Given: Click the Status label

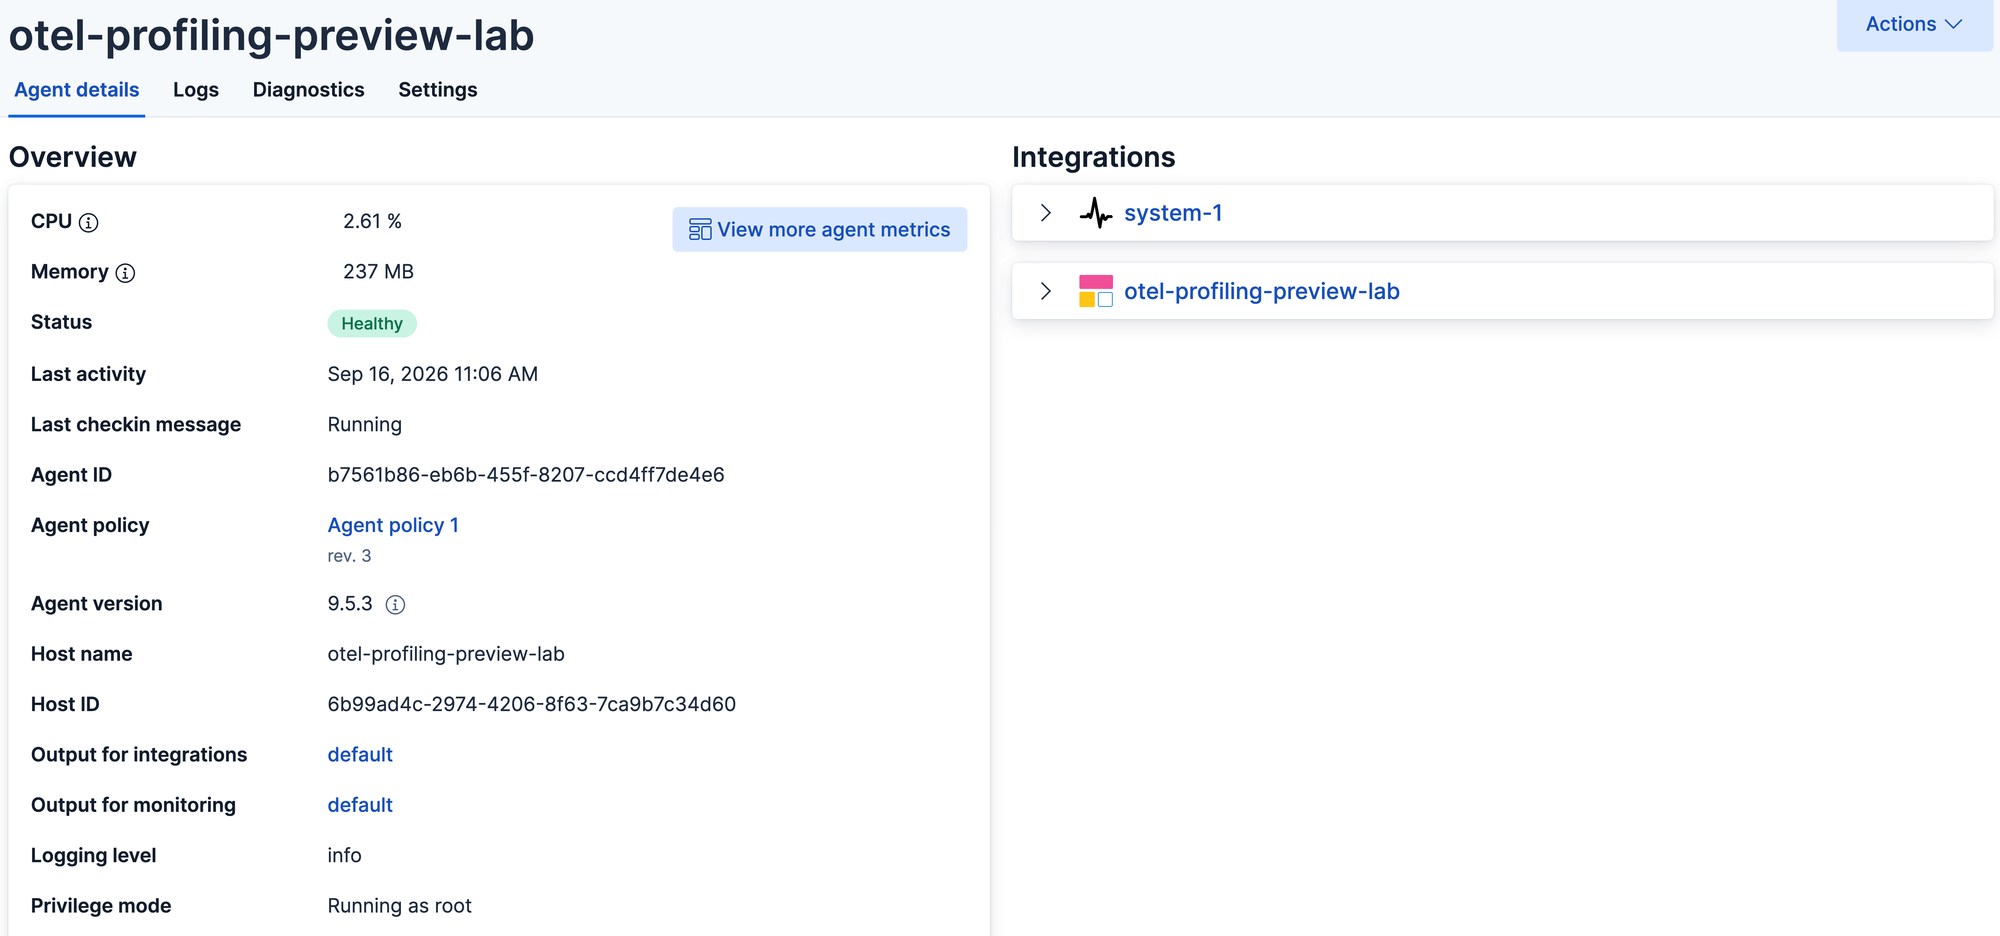Looking at the screenshot, I should pyautogui.click(x=61, y=322).
